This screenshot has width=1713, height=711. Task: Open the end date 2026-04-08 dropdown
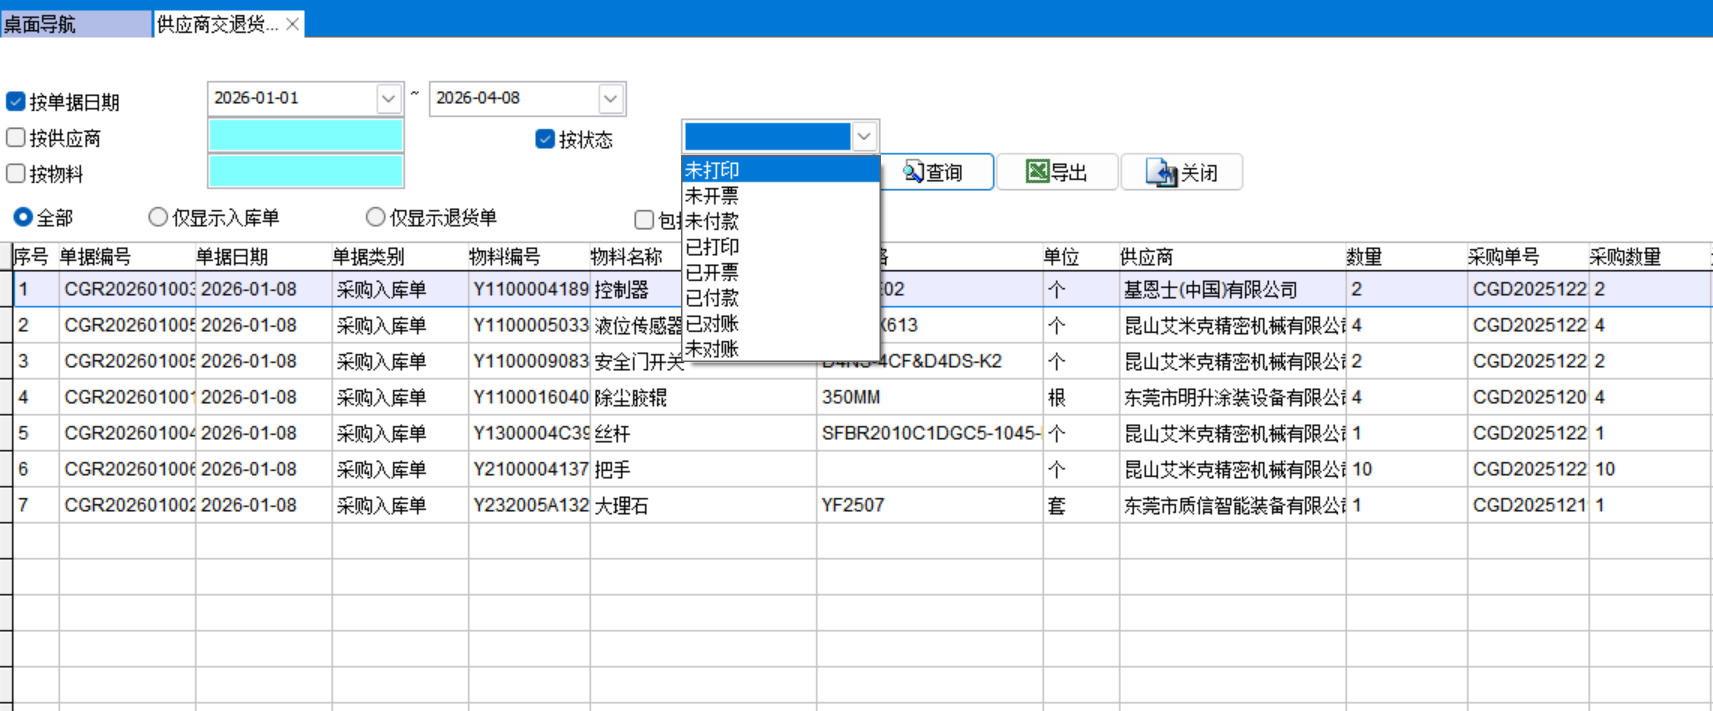coord(610,98)
